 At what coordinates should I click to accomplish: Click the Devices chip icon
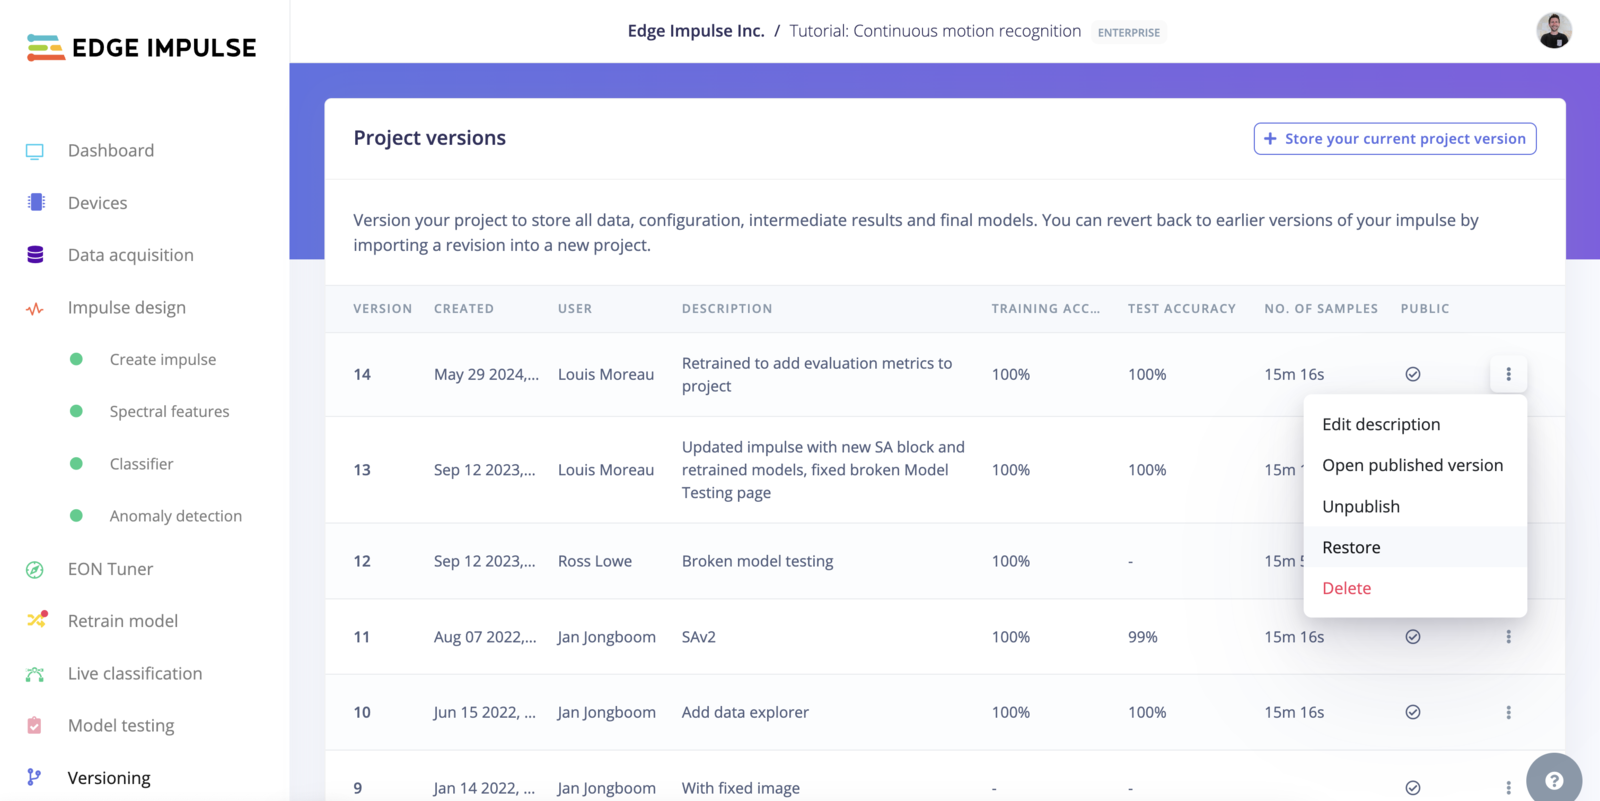[x=36, y=203]
